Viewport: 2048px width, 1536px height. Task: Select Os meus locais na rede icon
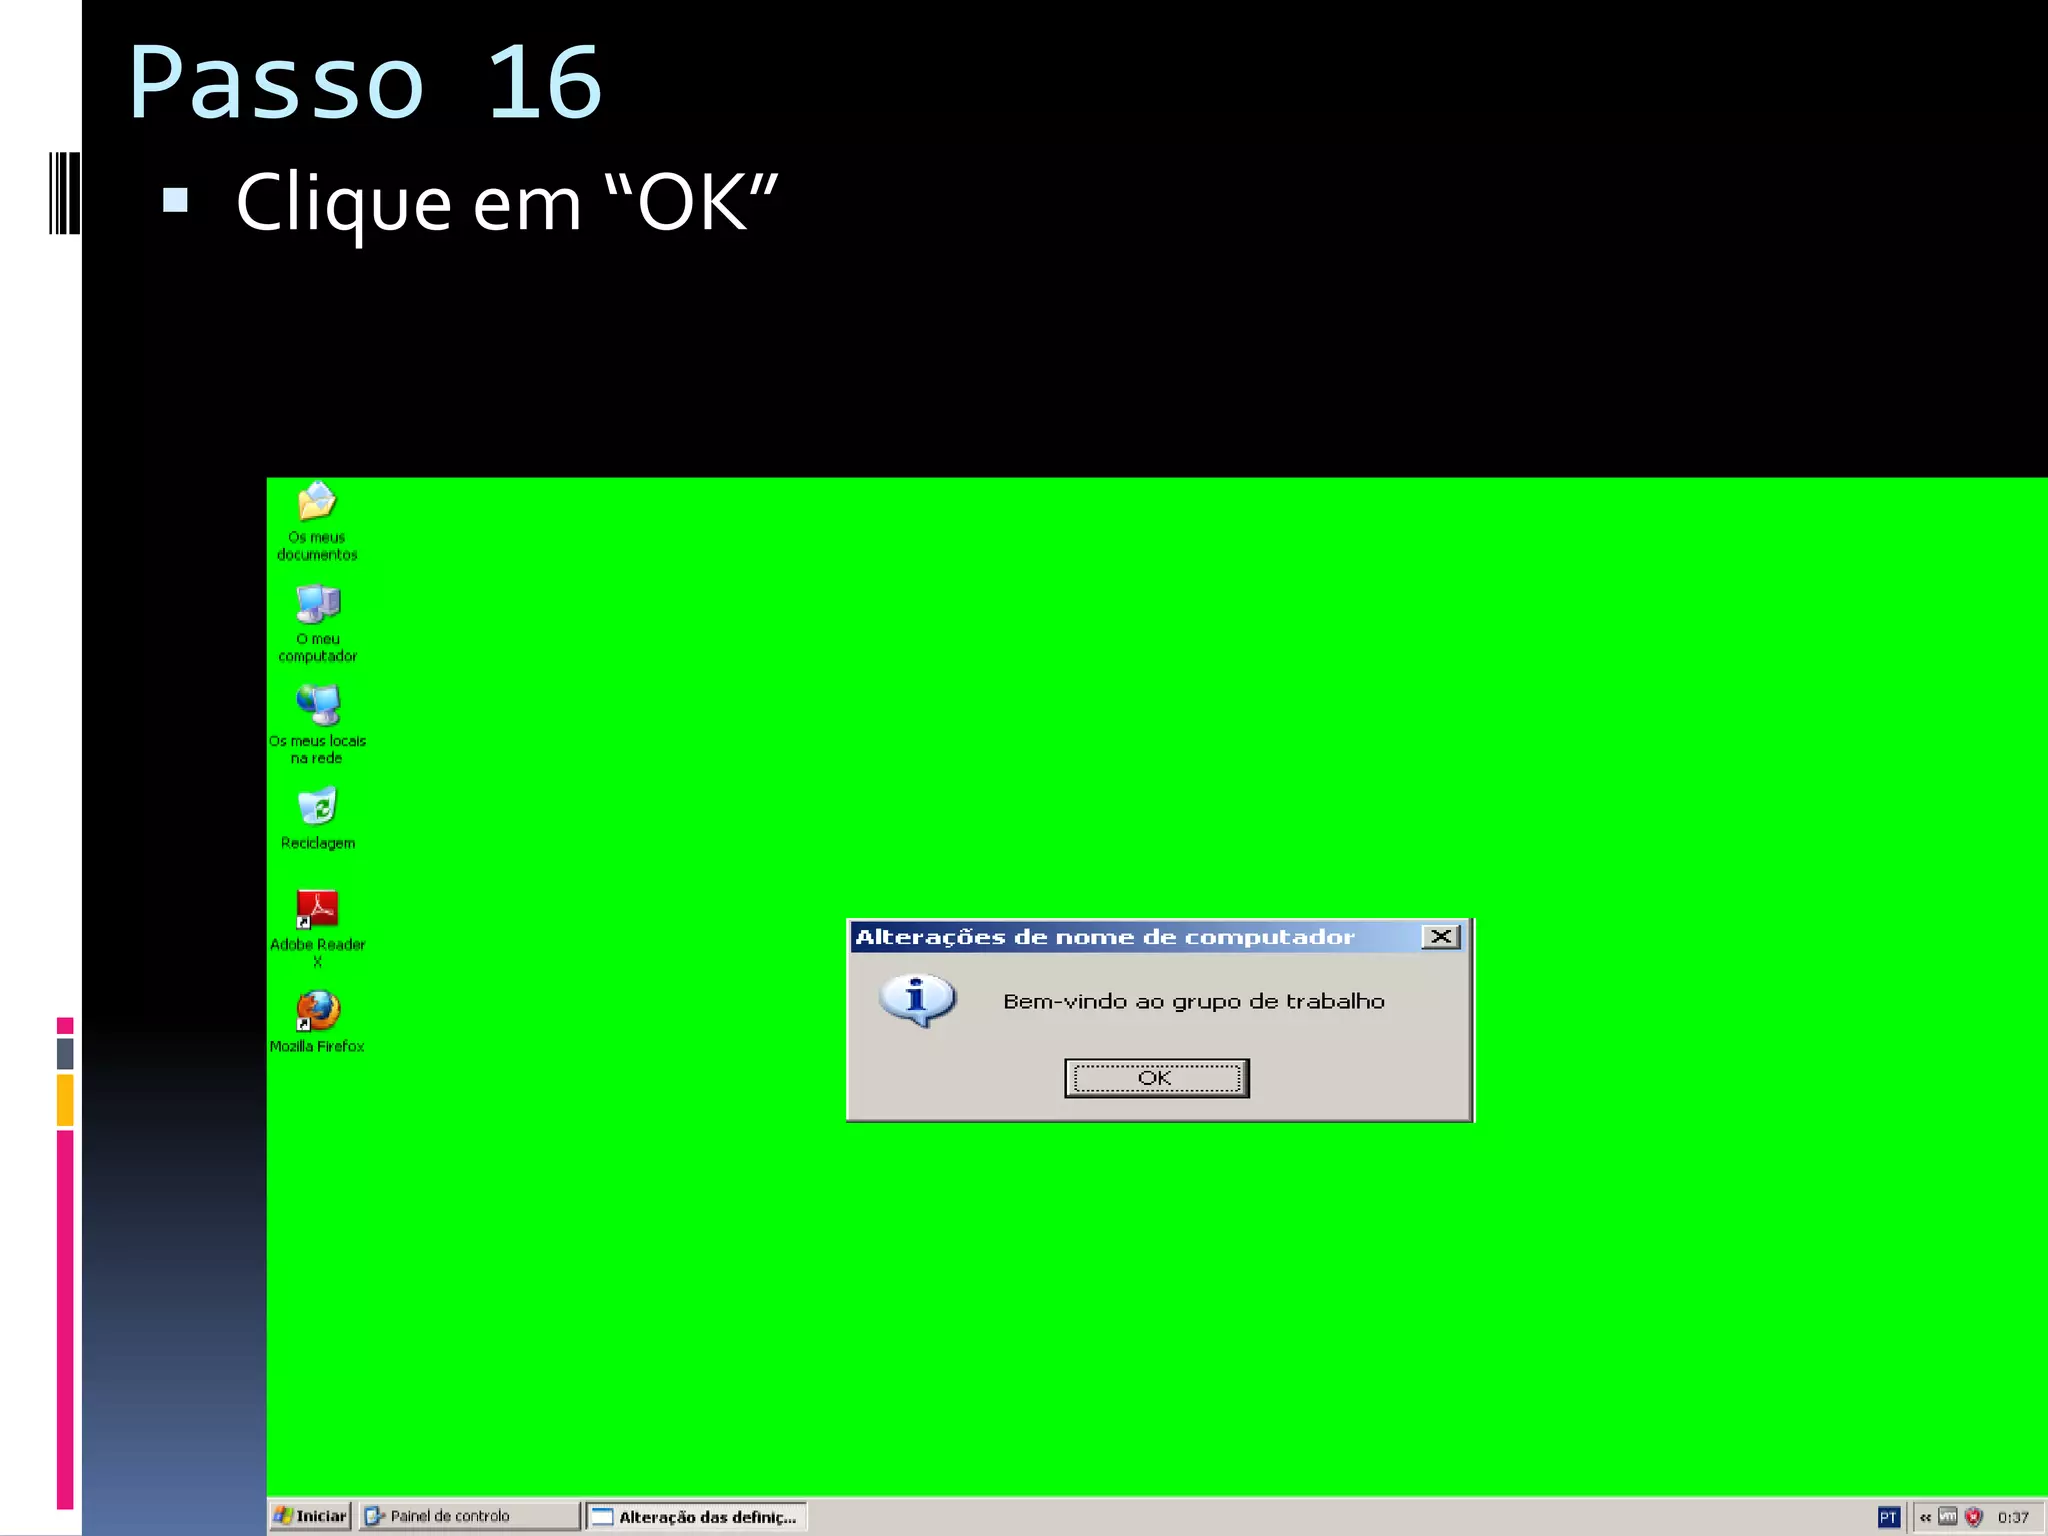coord(317,725)
